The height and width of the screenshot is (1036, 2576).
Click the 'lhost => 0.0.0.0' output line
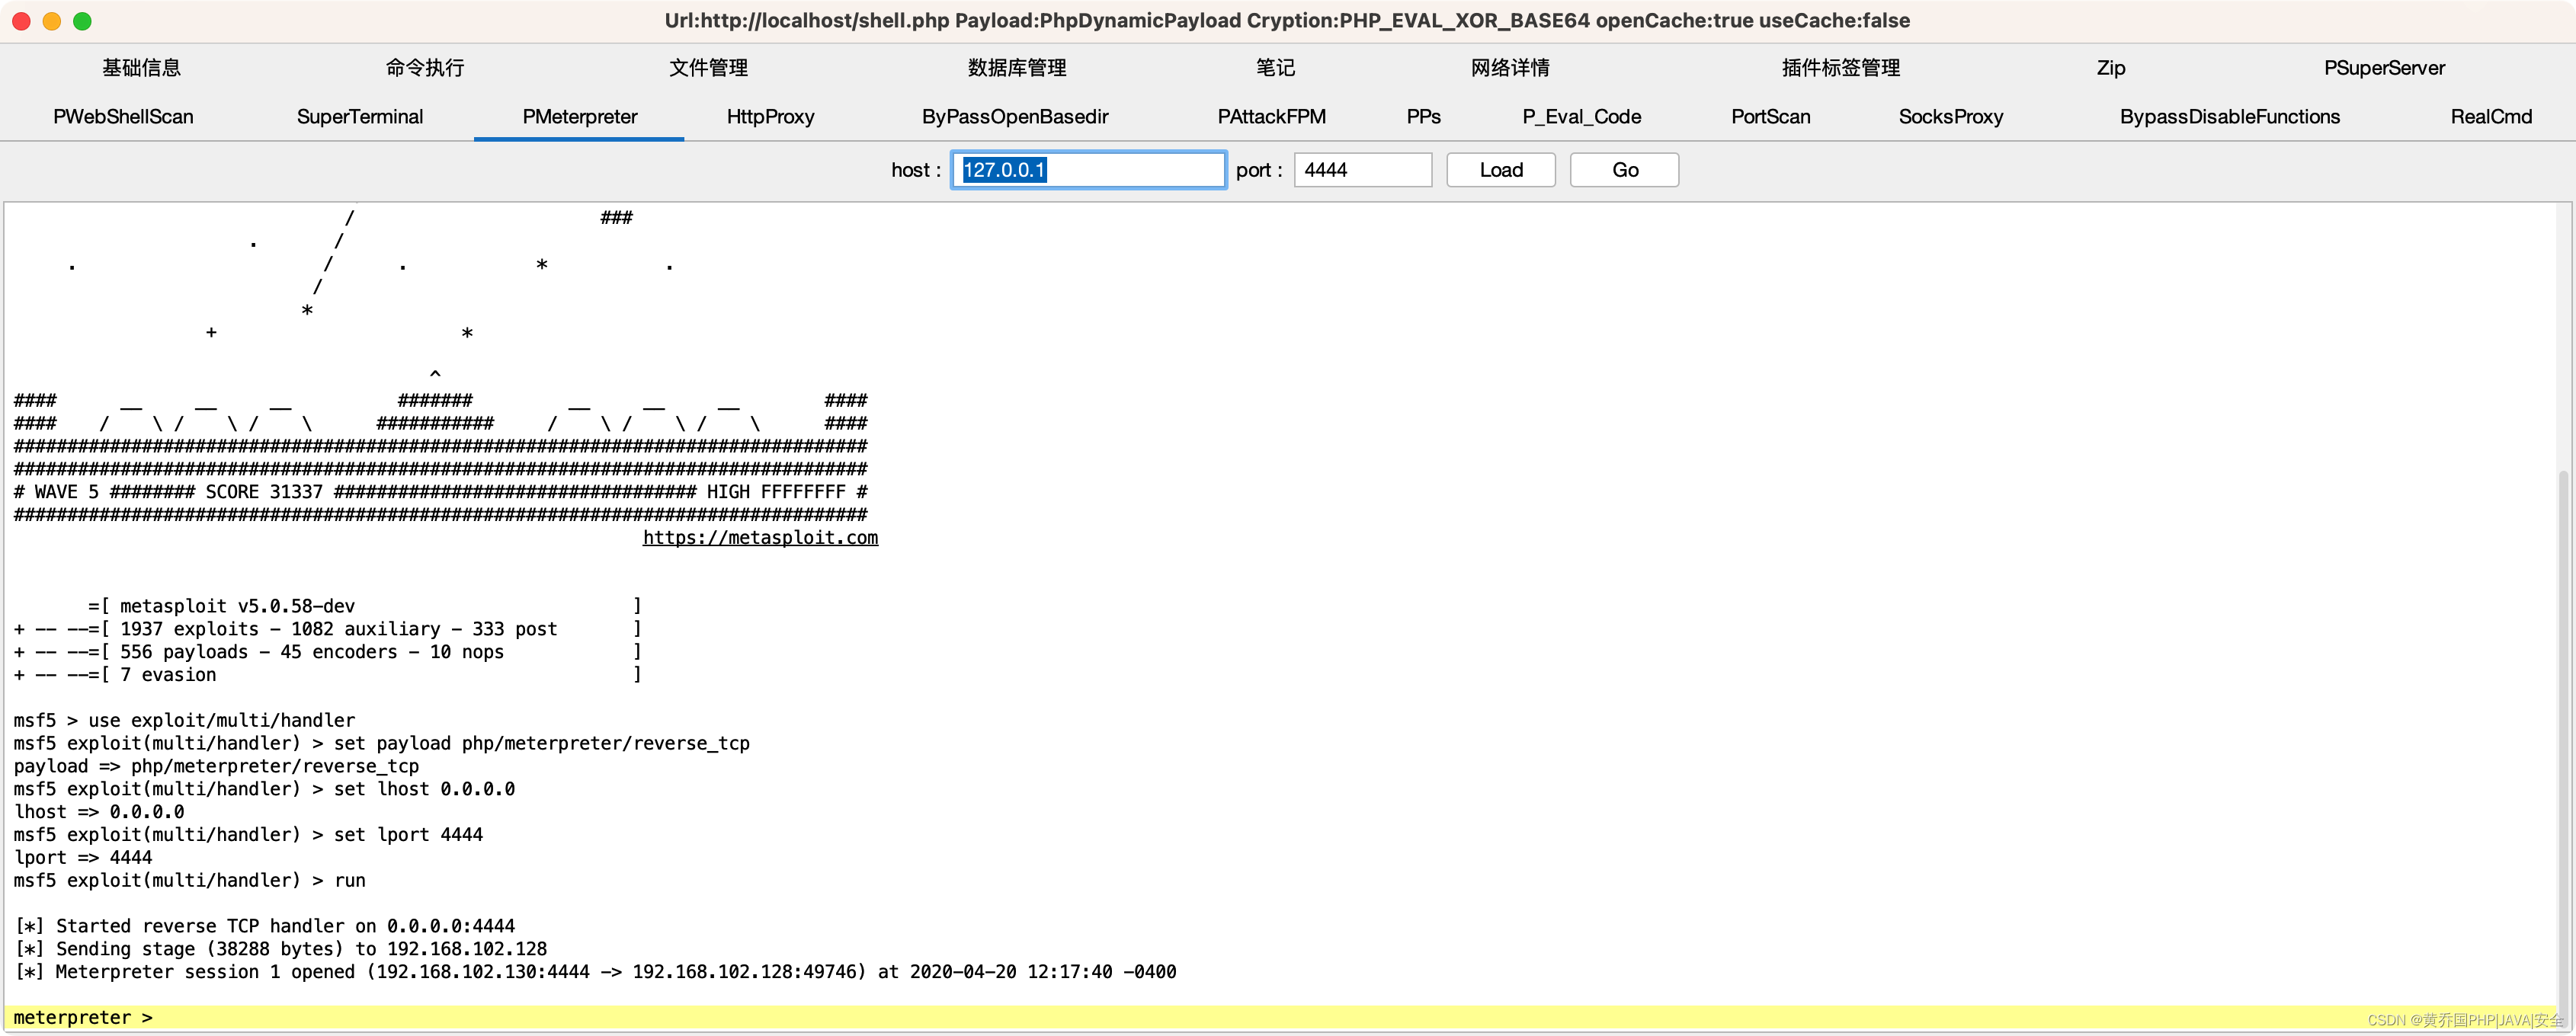99,812
